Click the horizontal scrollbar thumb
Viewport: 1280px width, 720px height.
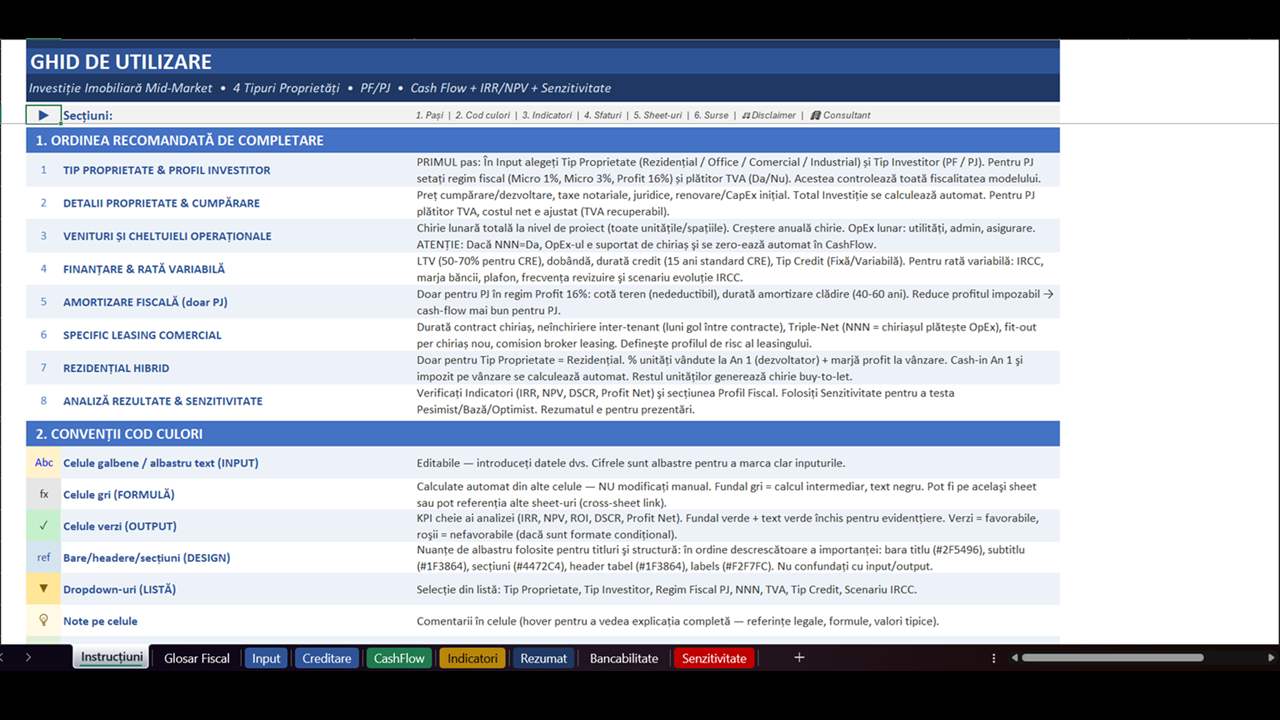[1112, 658]
